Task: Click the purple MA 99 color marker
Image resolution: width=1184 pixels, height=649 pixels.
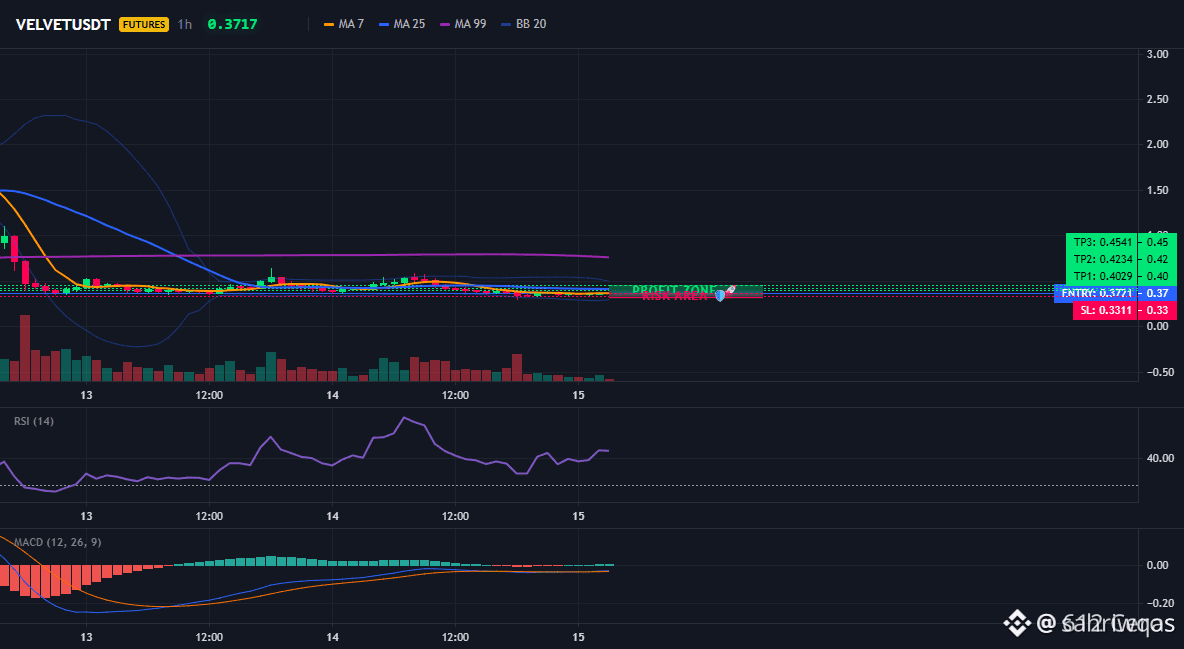Action: coord(445,24)
